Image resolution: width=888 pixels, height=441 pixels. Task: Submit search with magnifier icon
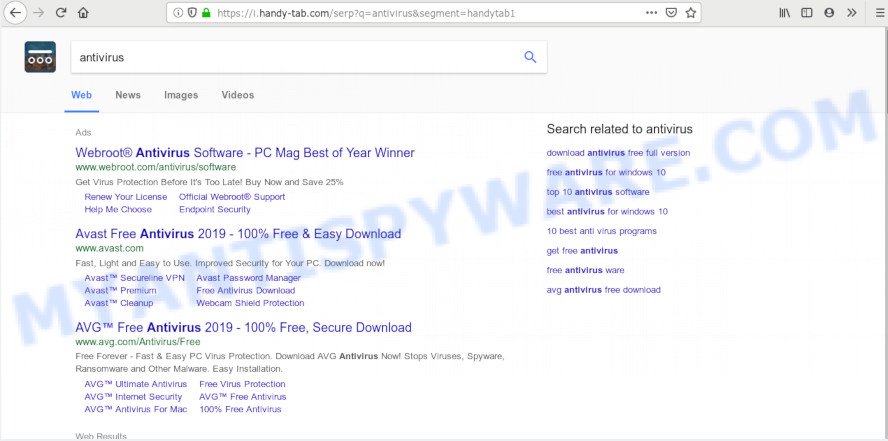pyautogui.click(x=530, y=57)
